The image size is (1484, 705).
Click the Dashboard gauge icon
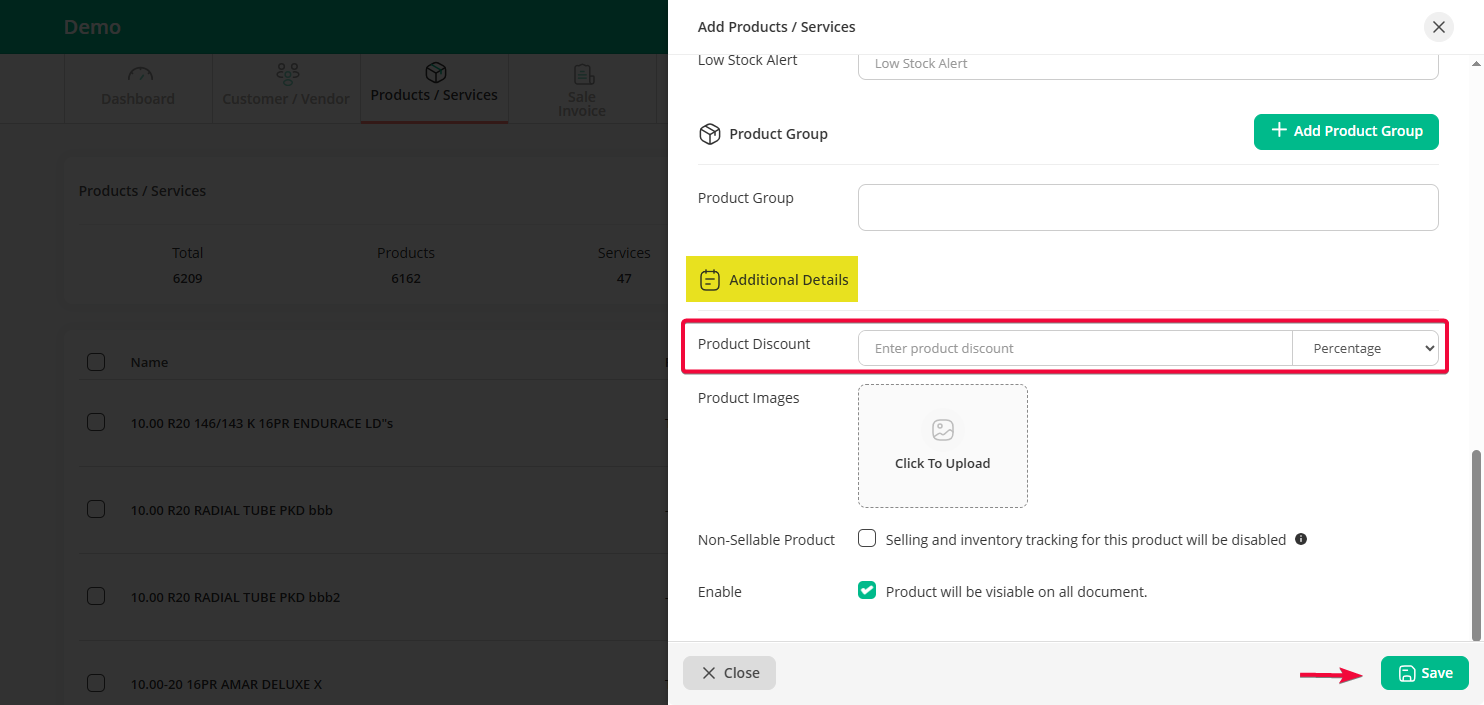[139, 75]
